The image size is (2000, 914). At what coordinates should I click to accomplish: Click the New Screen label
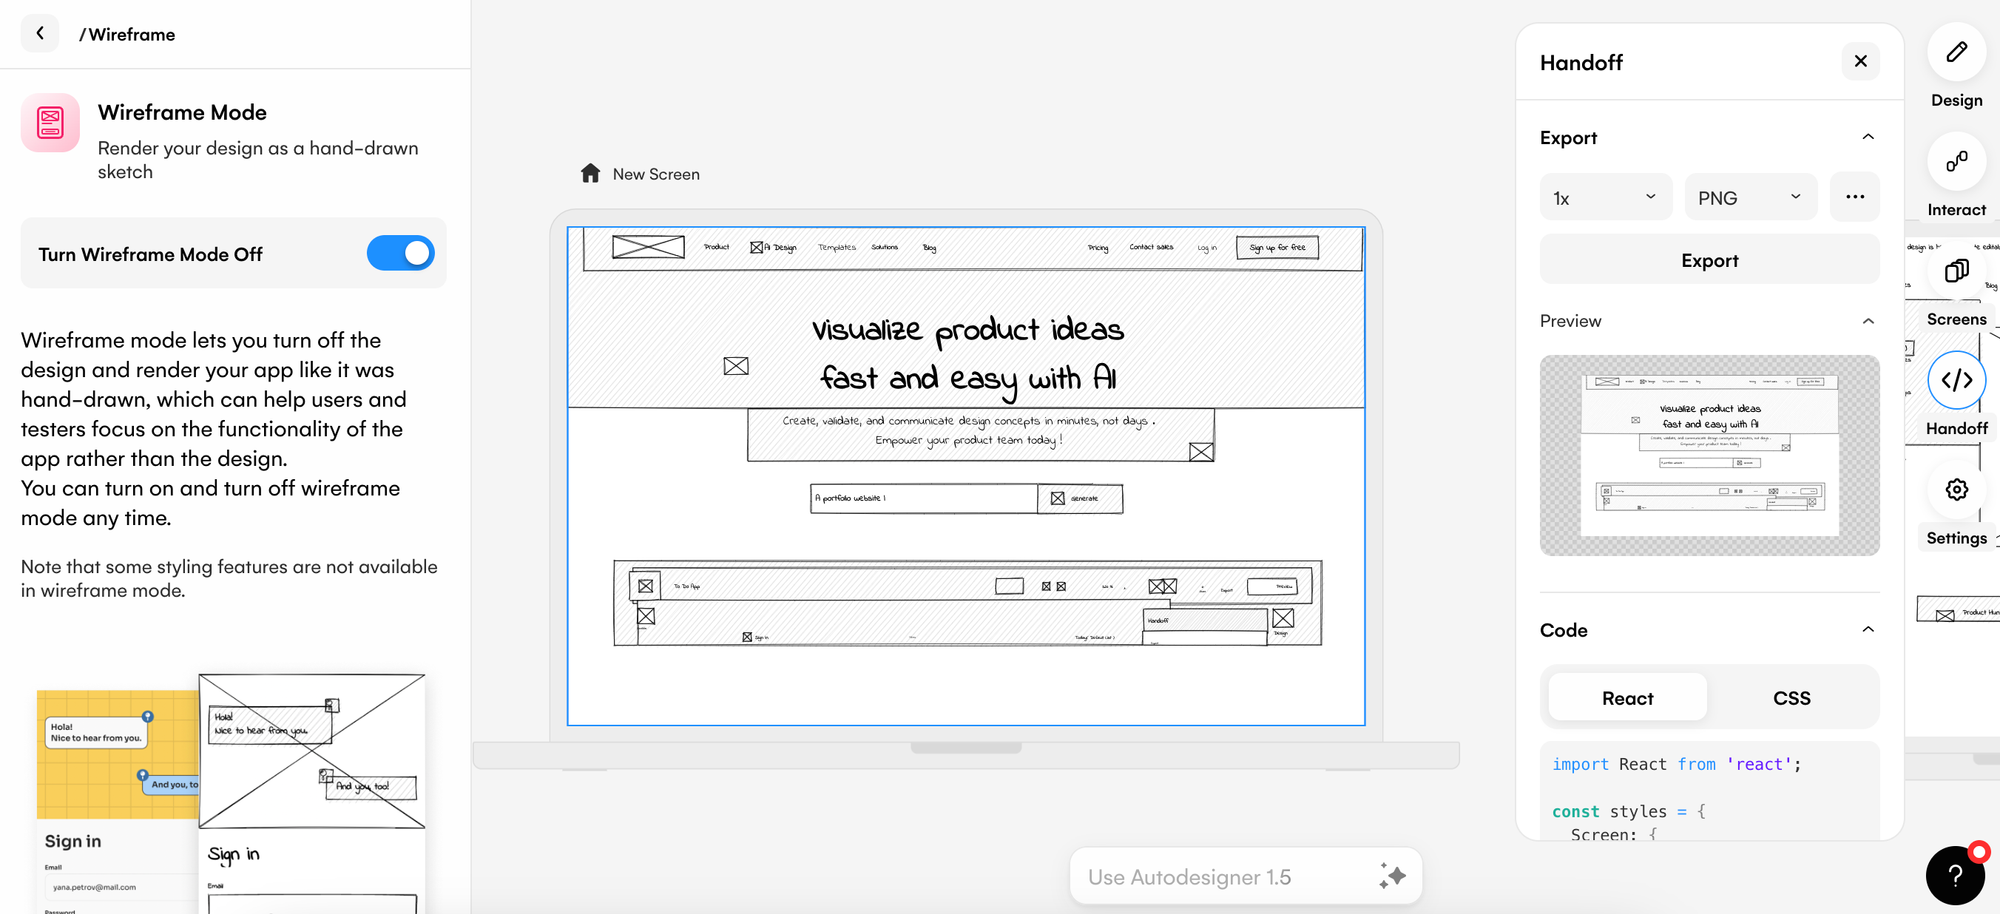pos(656,174)
